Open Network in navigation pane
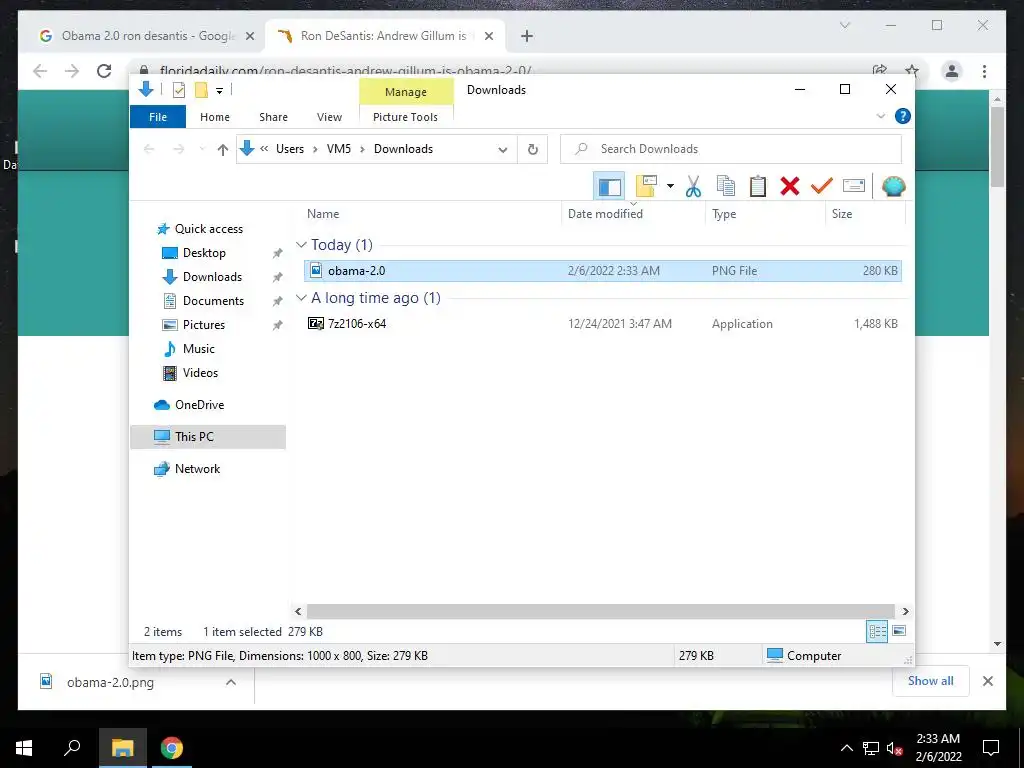The height and width of the screenshot is (768, 1024). [197, 469]
